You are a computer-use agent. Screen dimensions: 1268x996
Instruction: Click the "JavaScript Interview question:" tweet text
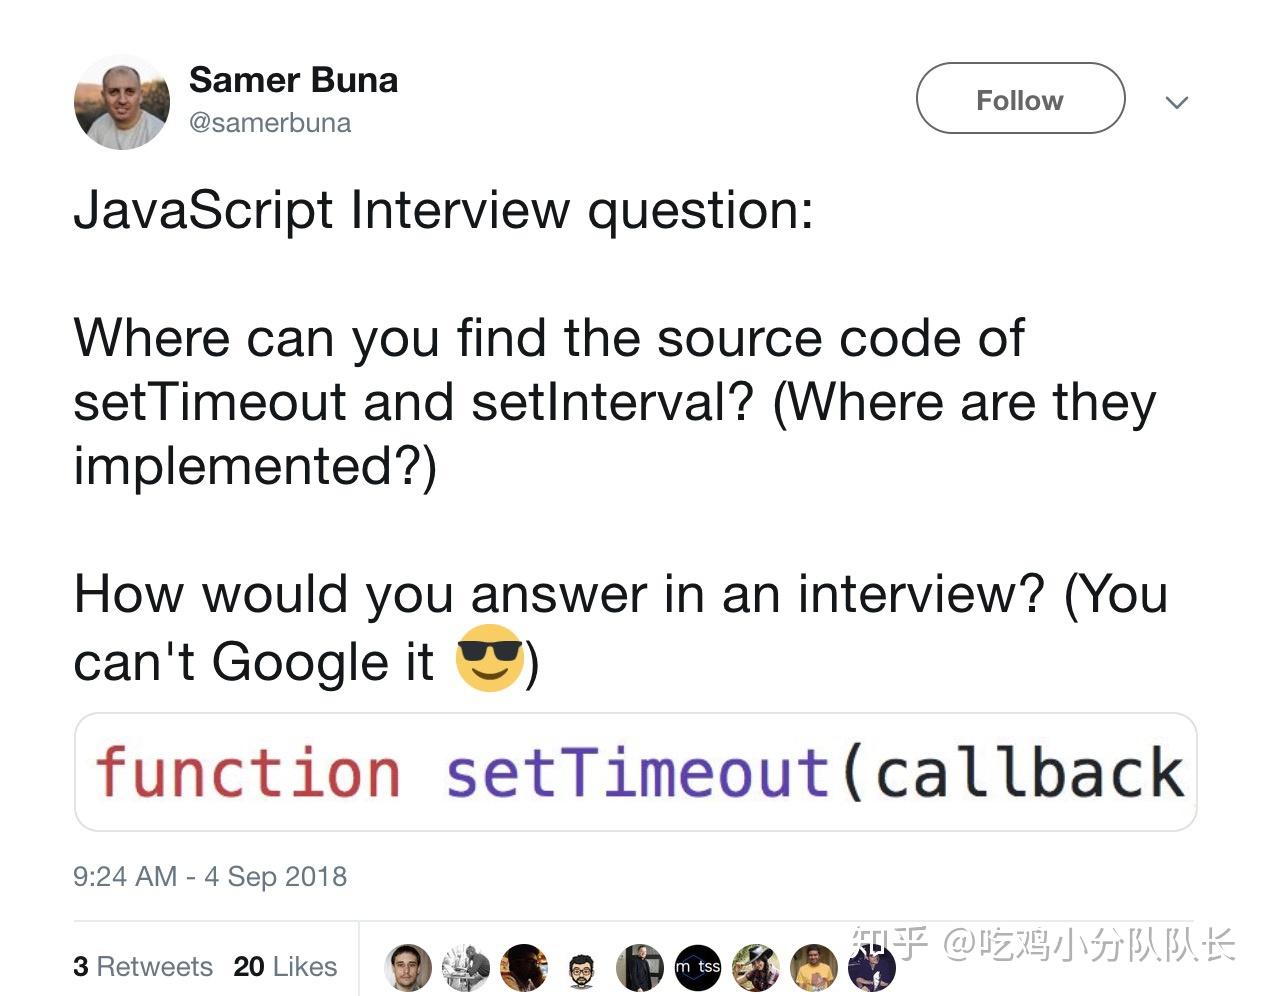click(x=444, y=211)
